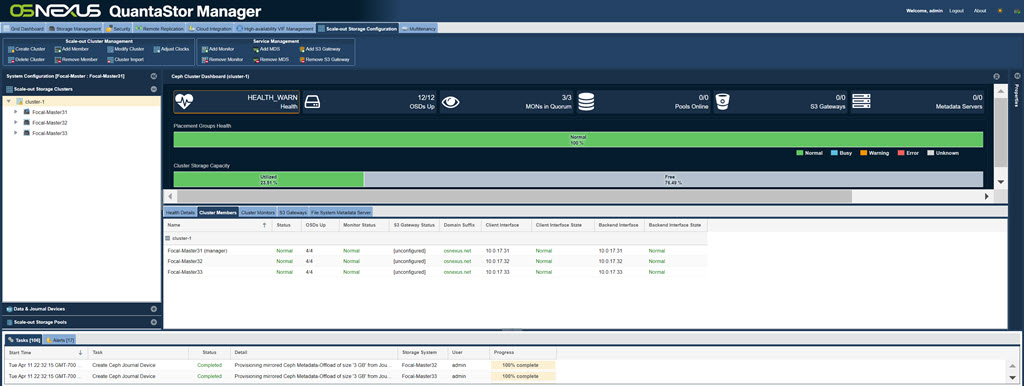Click the Add MDS icon

tap(255, 49)
